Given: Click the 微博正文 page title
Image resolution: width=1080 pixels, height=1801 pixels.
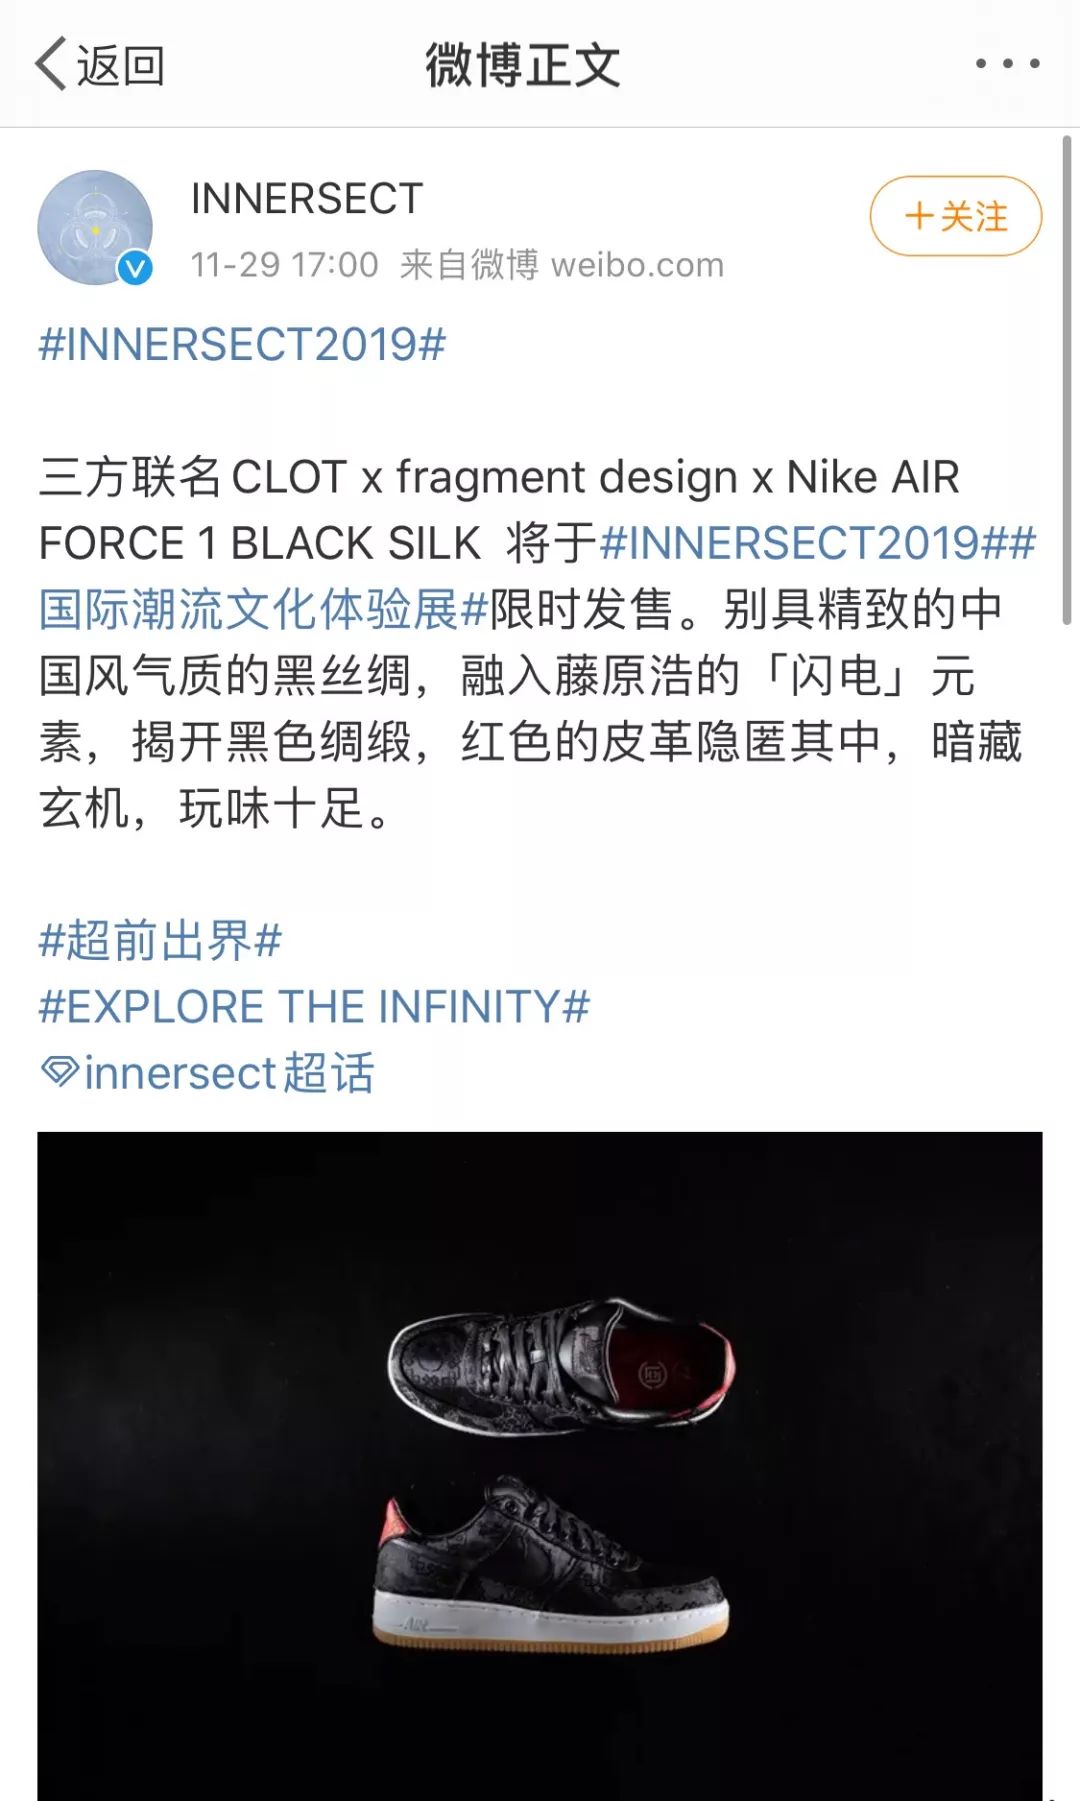Looking at the screenshot, I should [x=523, y=66].
